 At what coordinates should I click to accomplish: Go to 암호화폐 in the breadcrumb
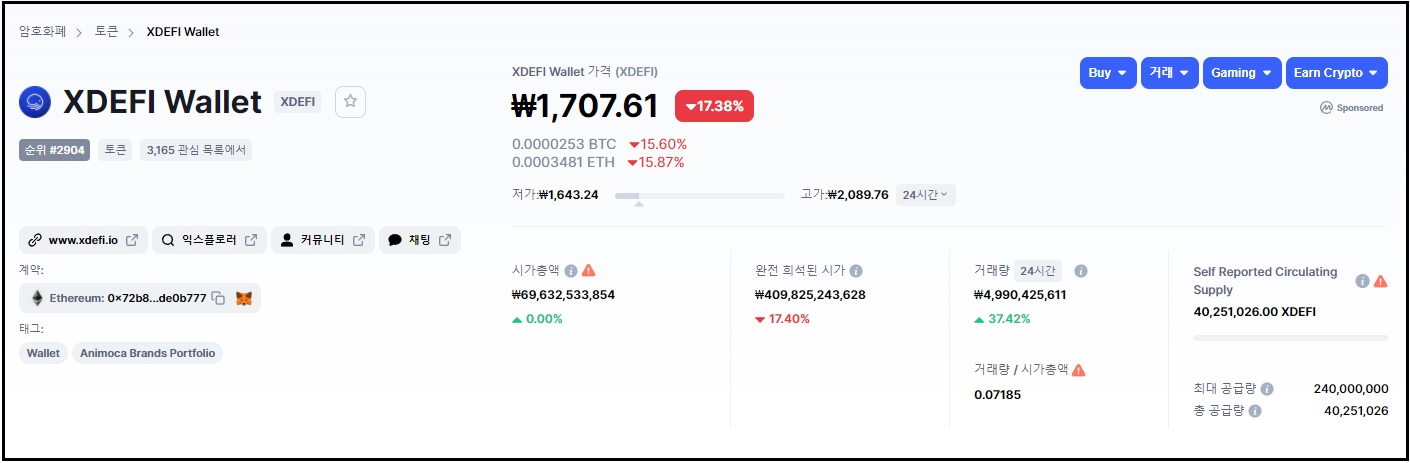point(42,32)
